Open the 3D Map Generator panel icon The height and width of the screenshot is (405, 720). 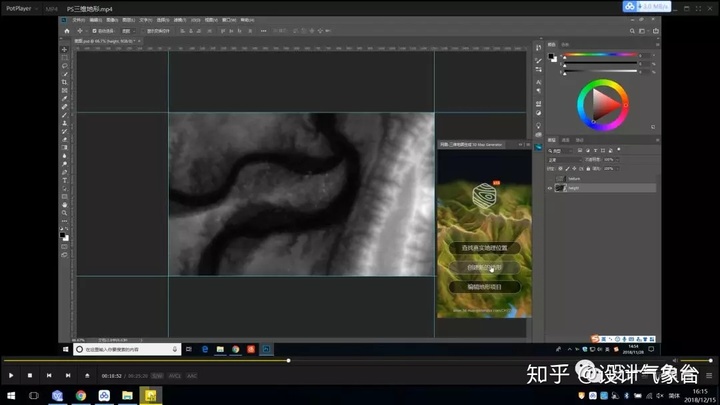[x=538, y=147]
